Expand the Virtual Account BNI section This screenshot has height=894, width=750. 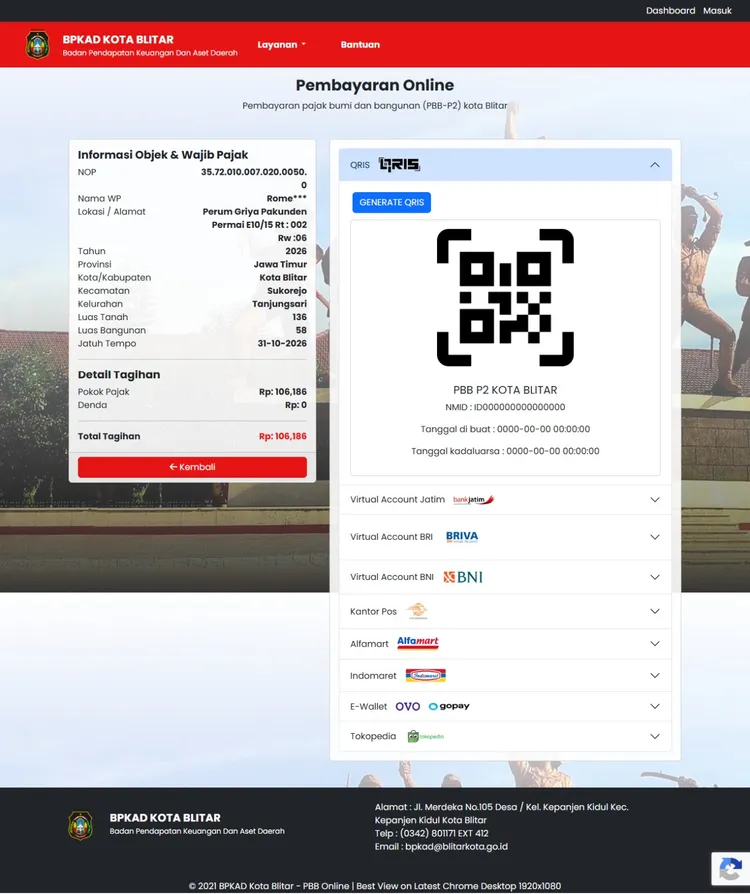(505, 577)
